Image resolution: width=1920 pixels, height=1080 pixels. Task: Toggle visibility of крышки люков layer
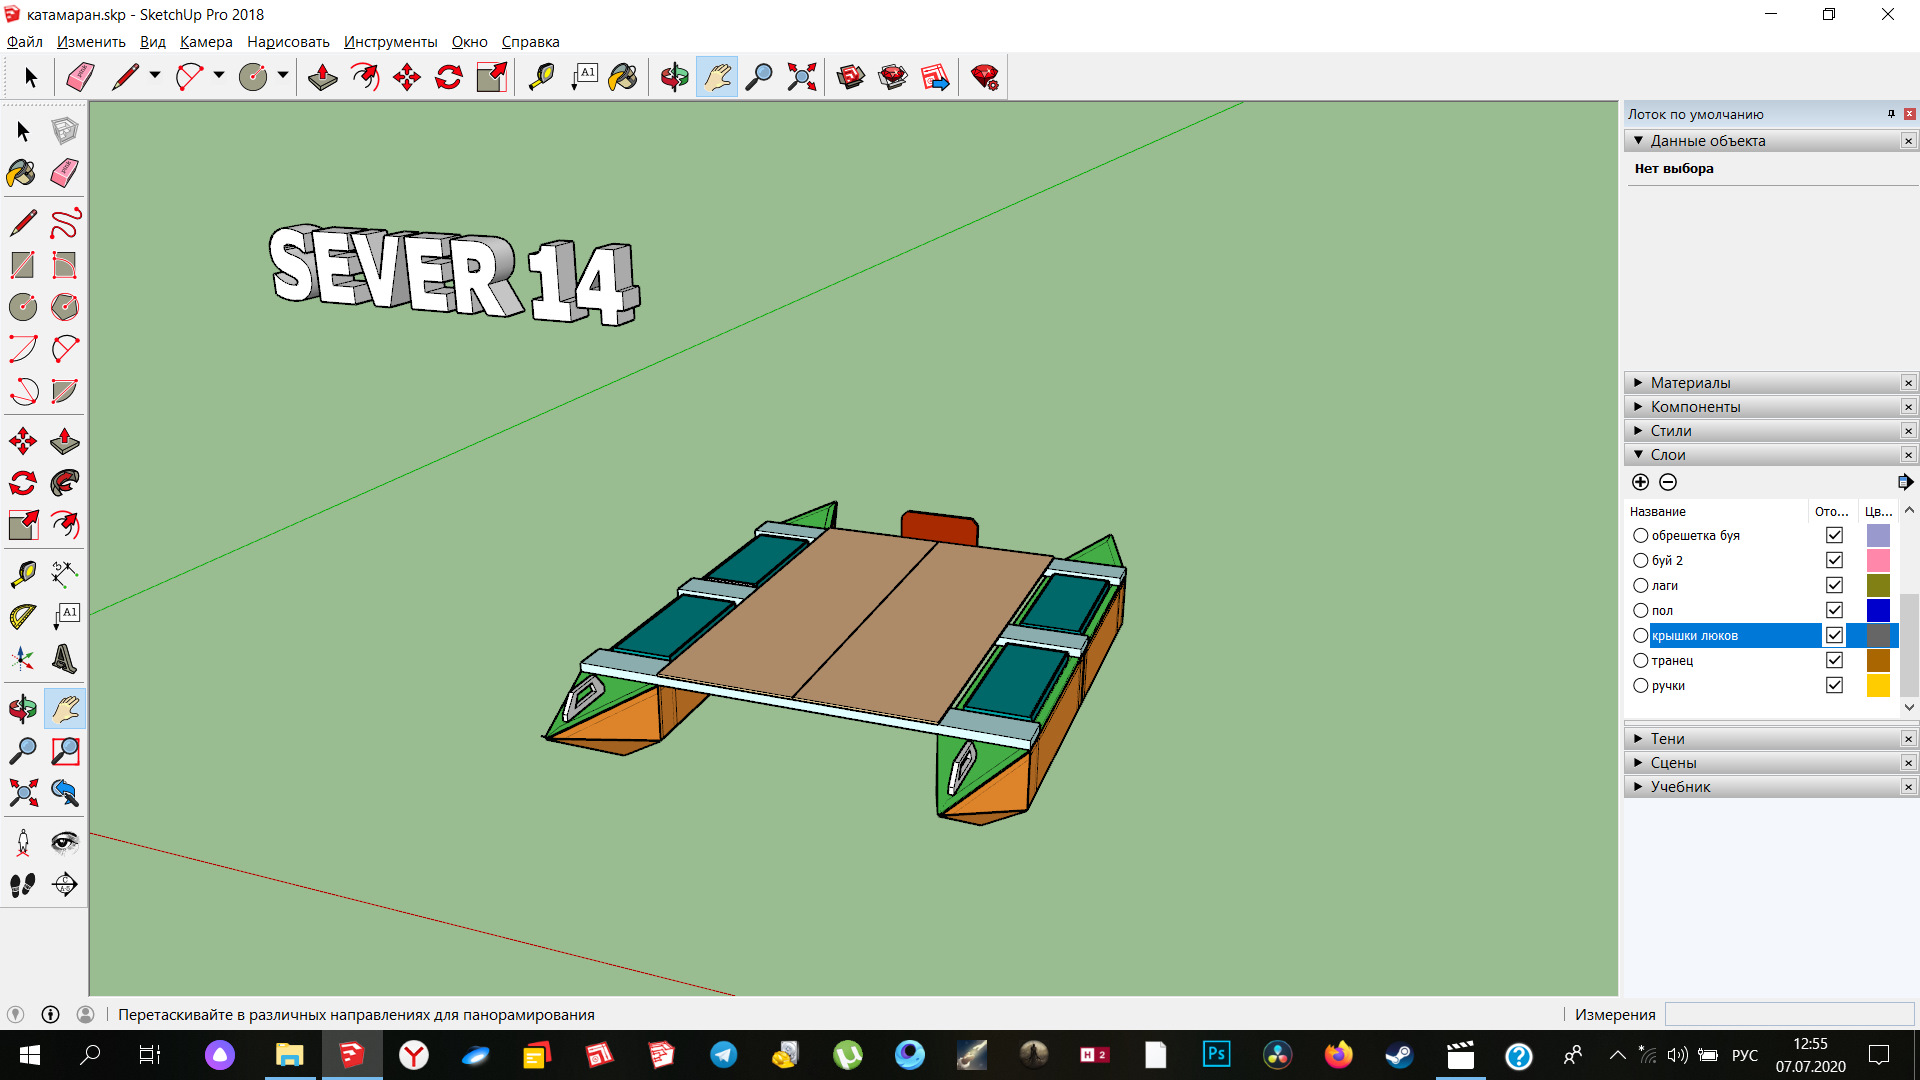[1834, 636]
